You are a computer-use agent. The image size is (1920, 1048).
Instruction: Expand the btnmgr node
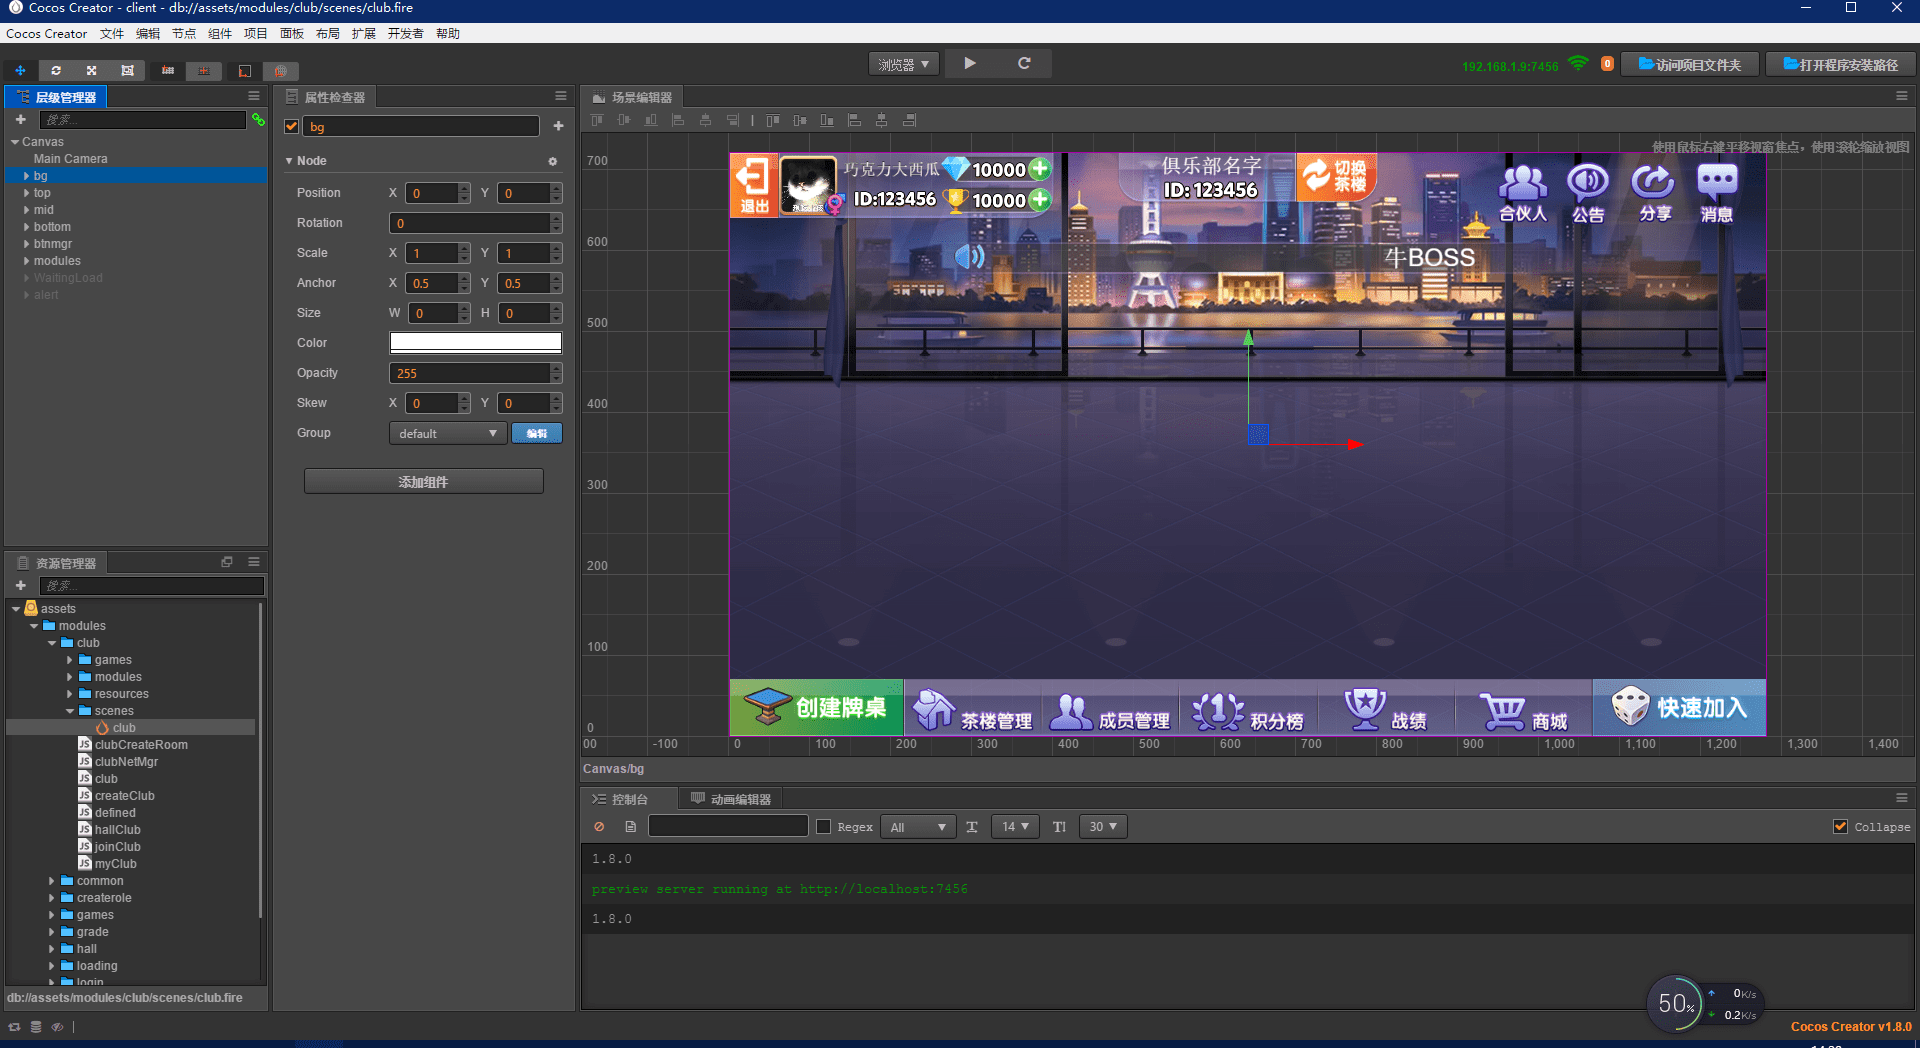26,244
